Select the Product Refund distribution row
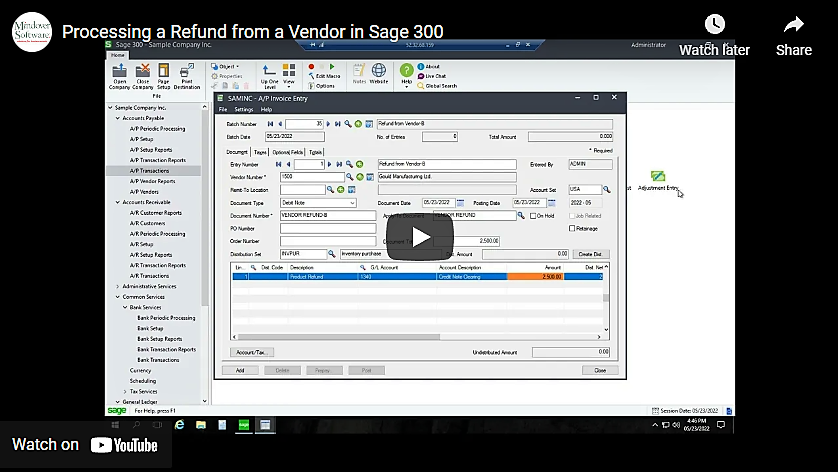The image size is (838, 472). (x=418, y=277)
